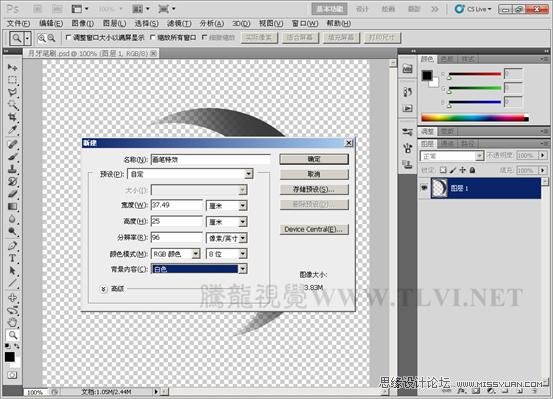This screenshot has height=399, width=553.
Task: Click the foreground color swatch in toolbox
Action: click(x=10, y=357)
